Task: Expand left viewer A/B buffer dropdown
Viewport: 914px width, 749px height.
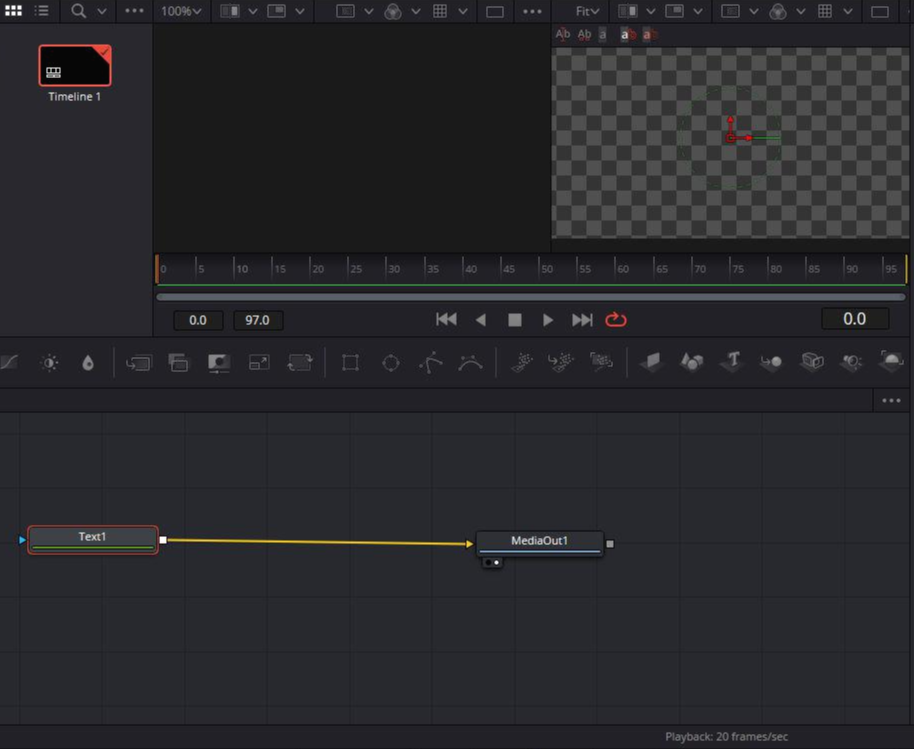Action: pyautogui.click(x=253, y=11)
